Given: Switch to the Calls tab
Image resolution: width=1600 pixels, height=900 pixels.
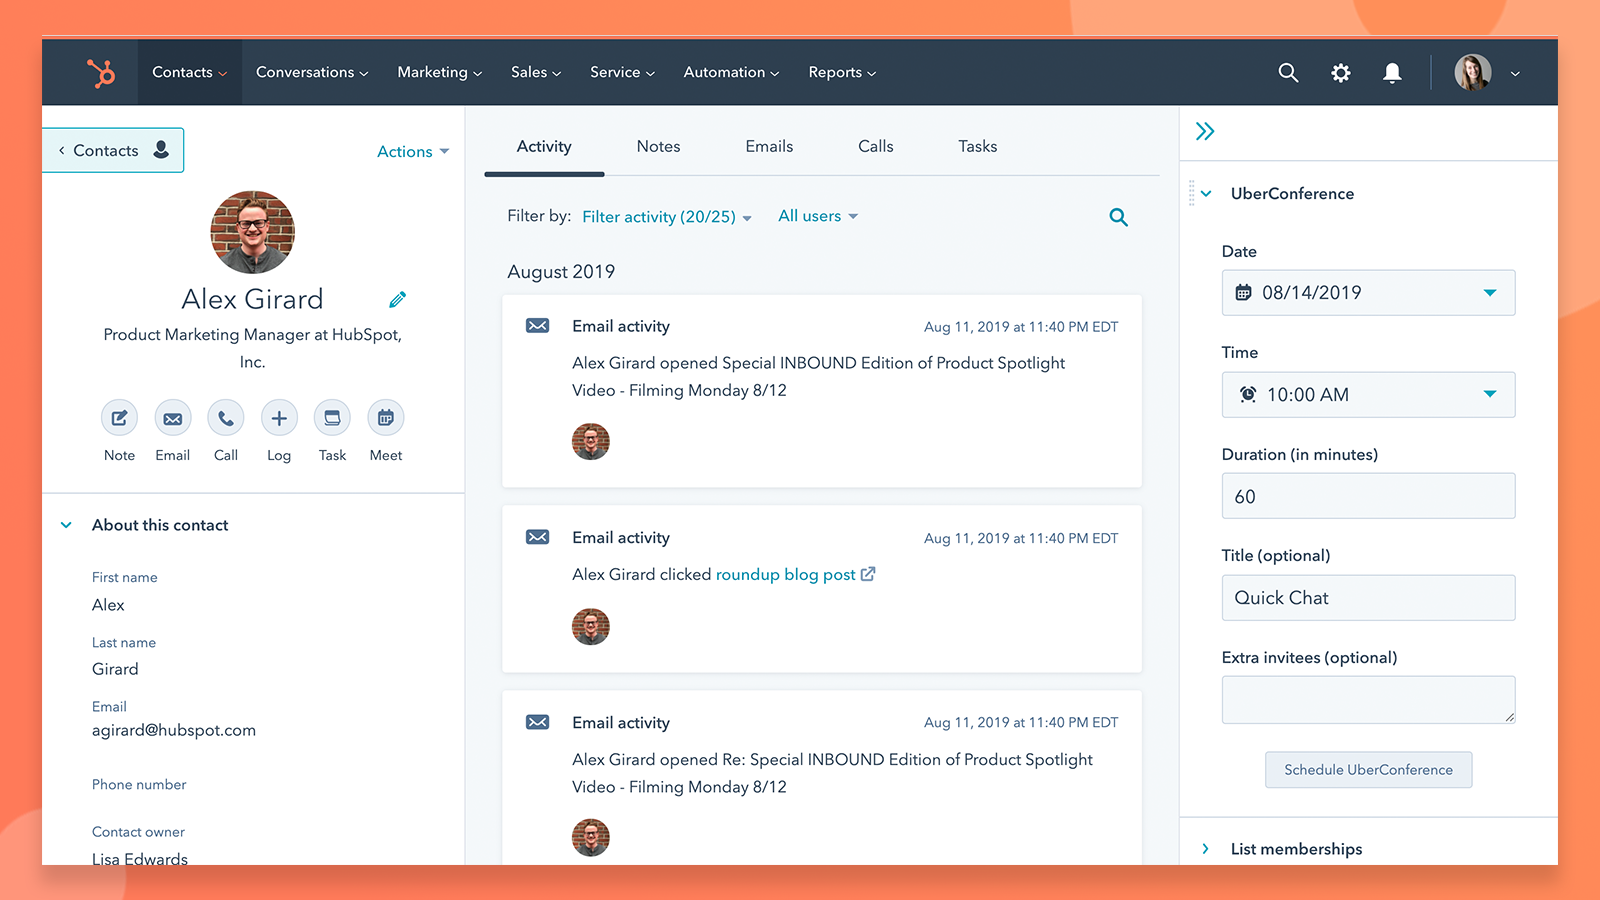Looking at the screenshot, I should 875,146.
